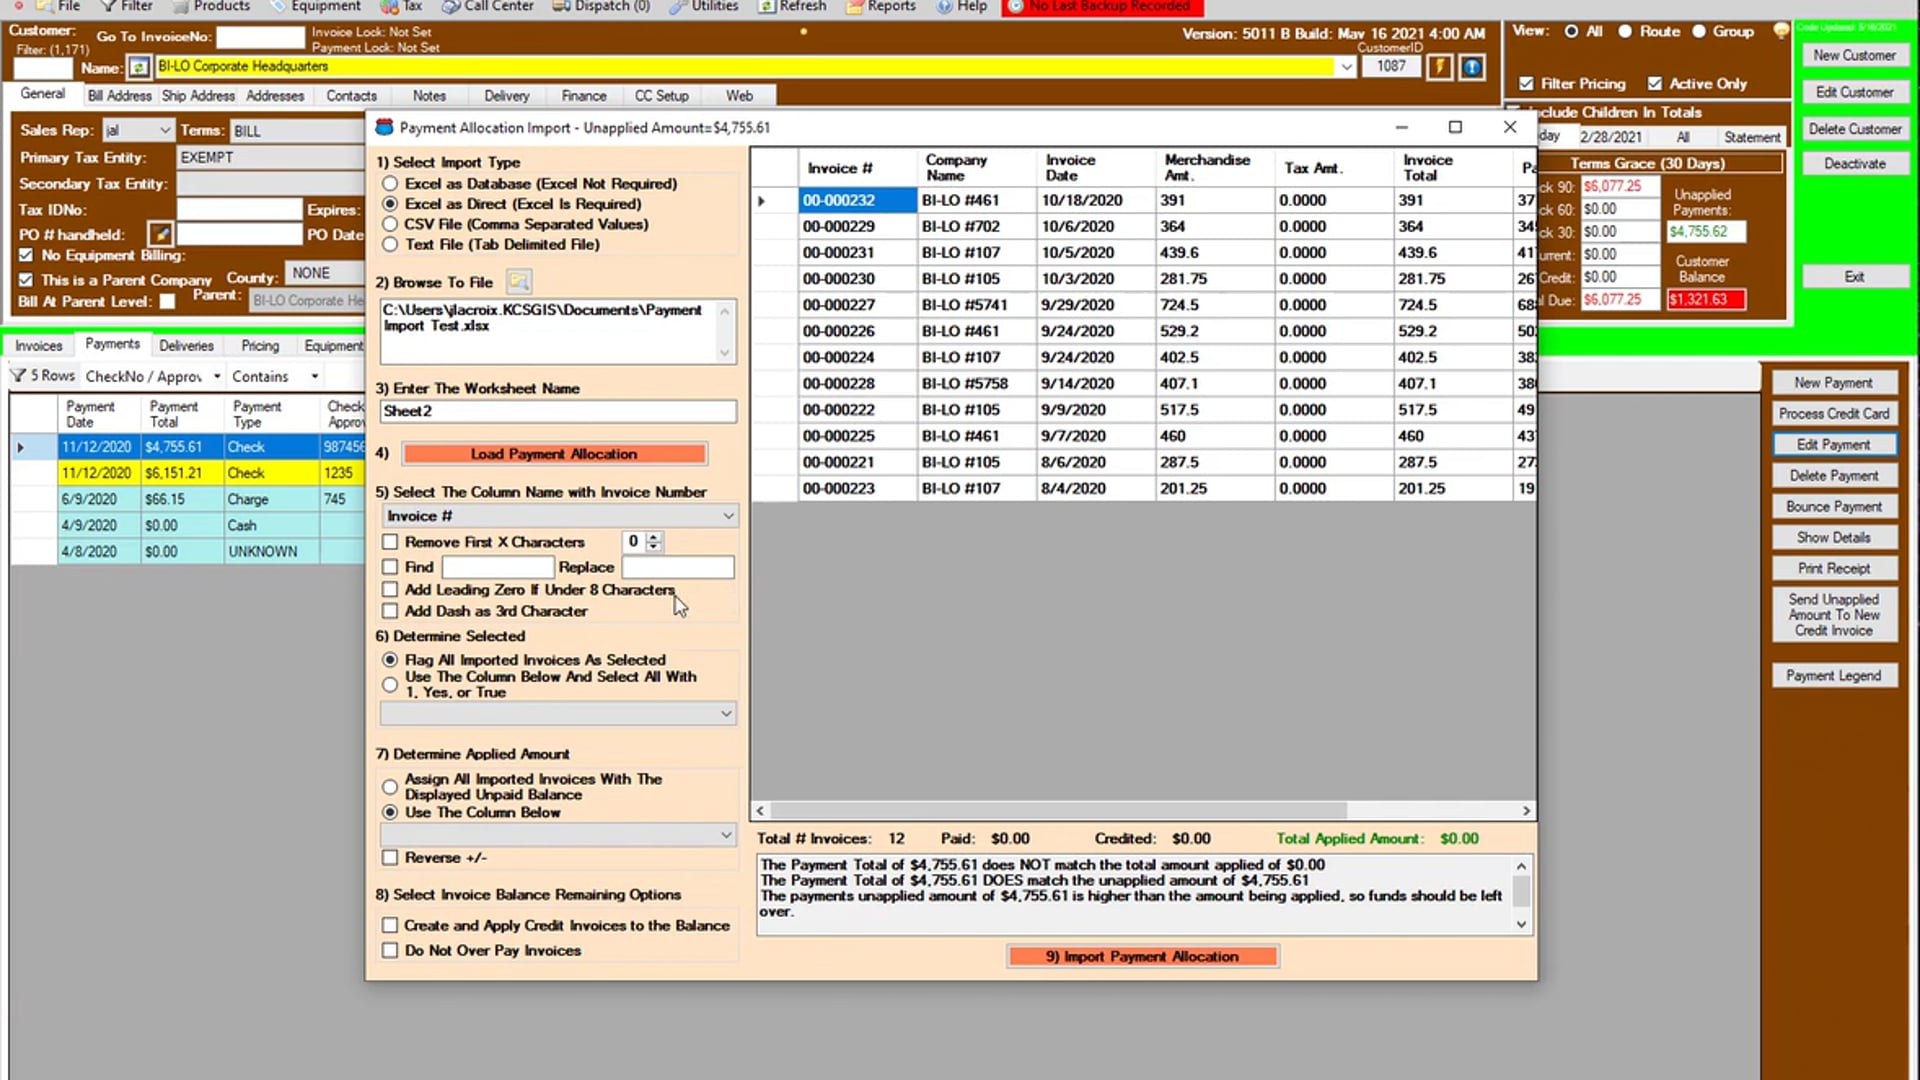
Task: Switch to the Finance tab
Action: [x=584, y=96]
